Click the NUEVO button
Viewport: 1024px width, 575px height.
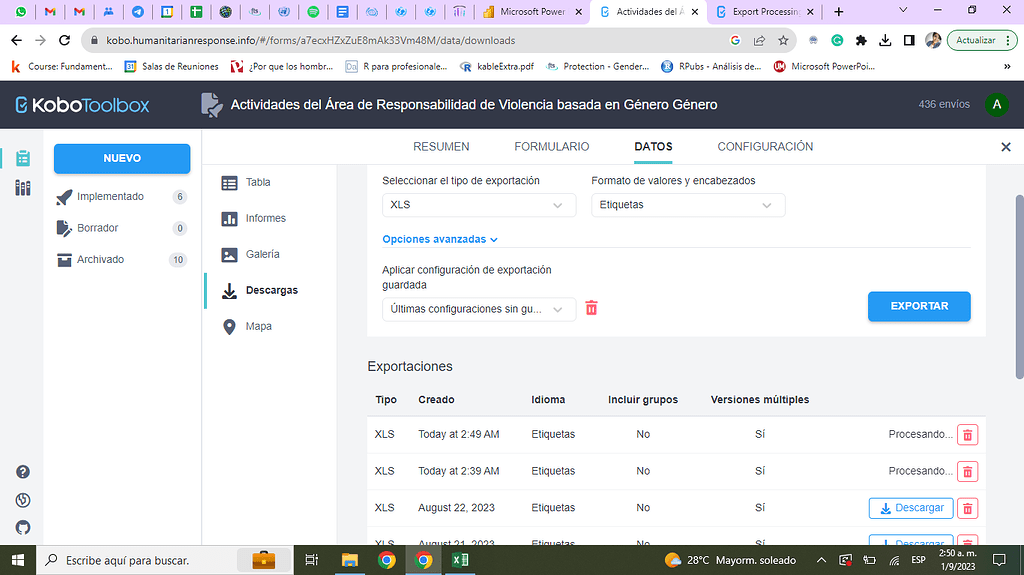click(x=122, y=158)
